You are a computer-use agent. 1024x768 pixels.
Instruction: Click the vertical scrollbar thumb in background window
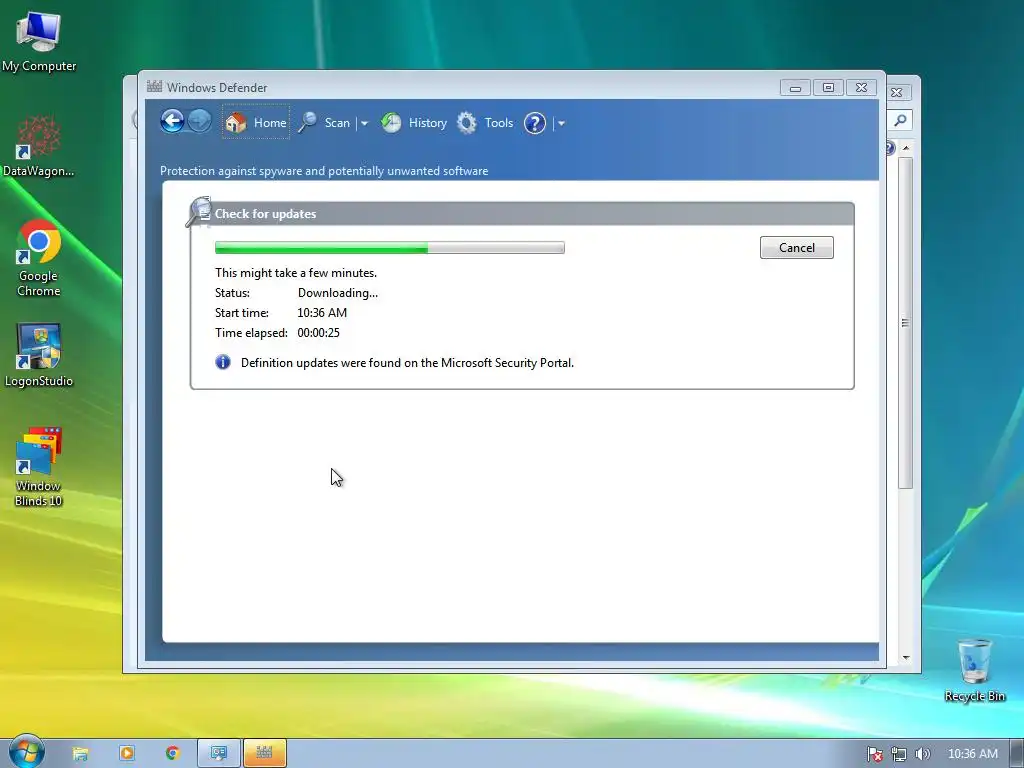905,323
